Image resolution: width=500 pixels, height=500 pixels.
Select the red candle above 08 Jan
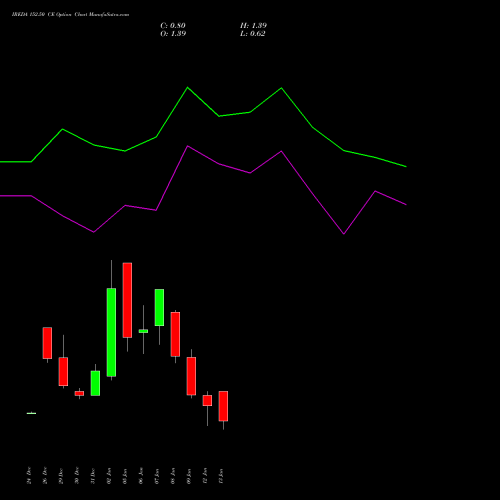pos(175,334)
